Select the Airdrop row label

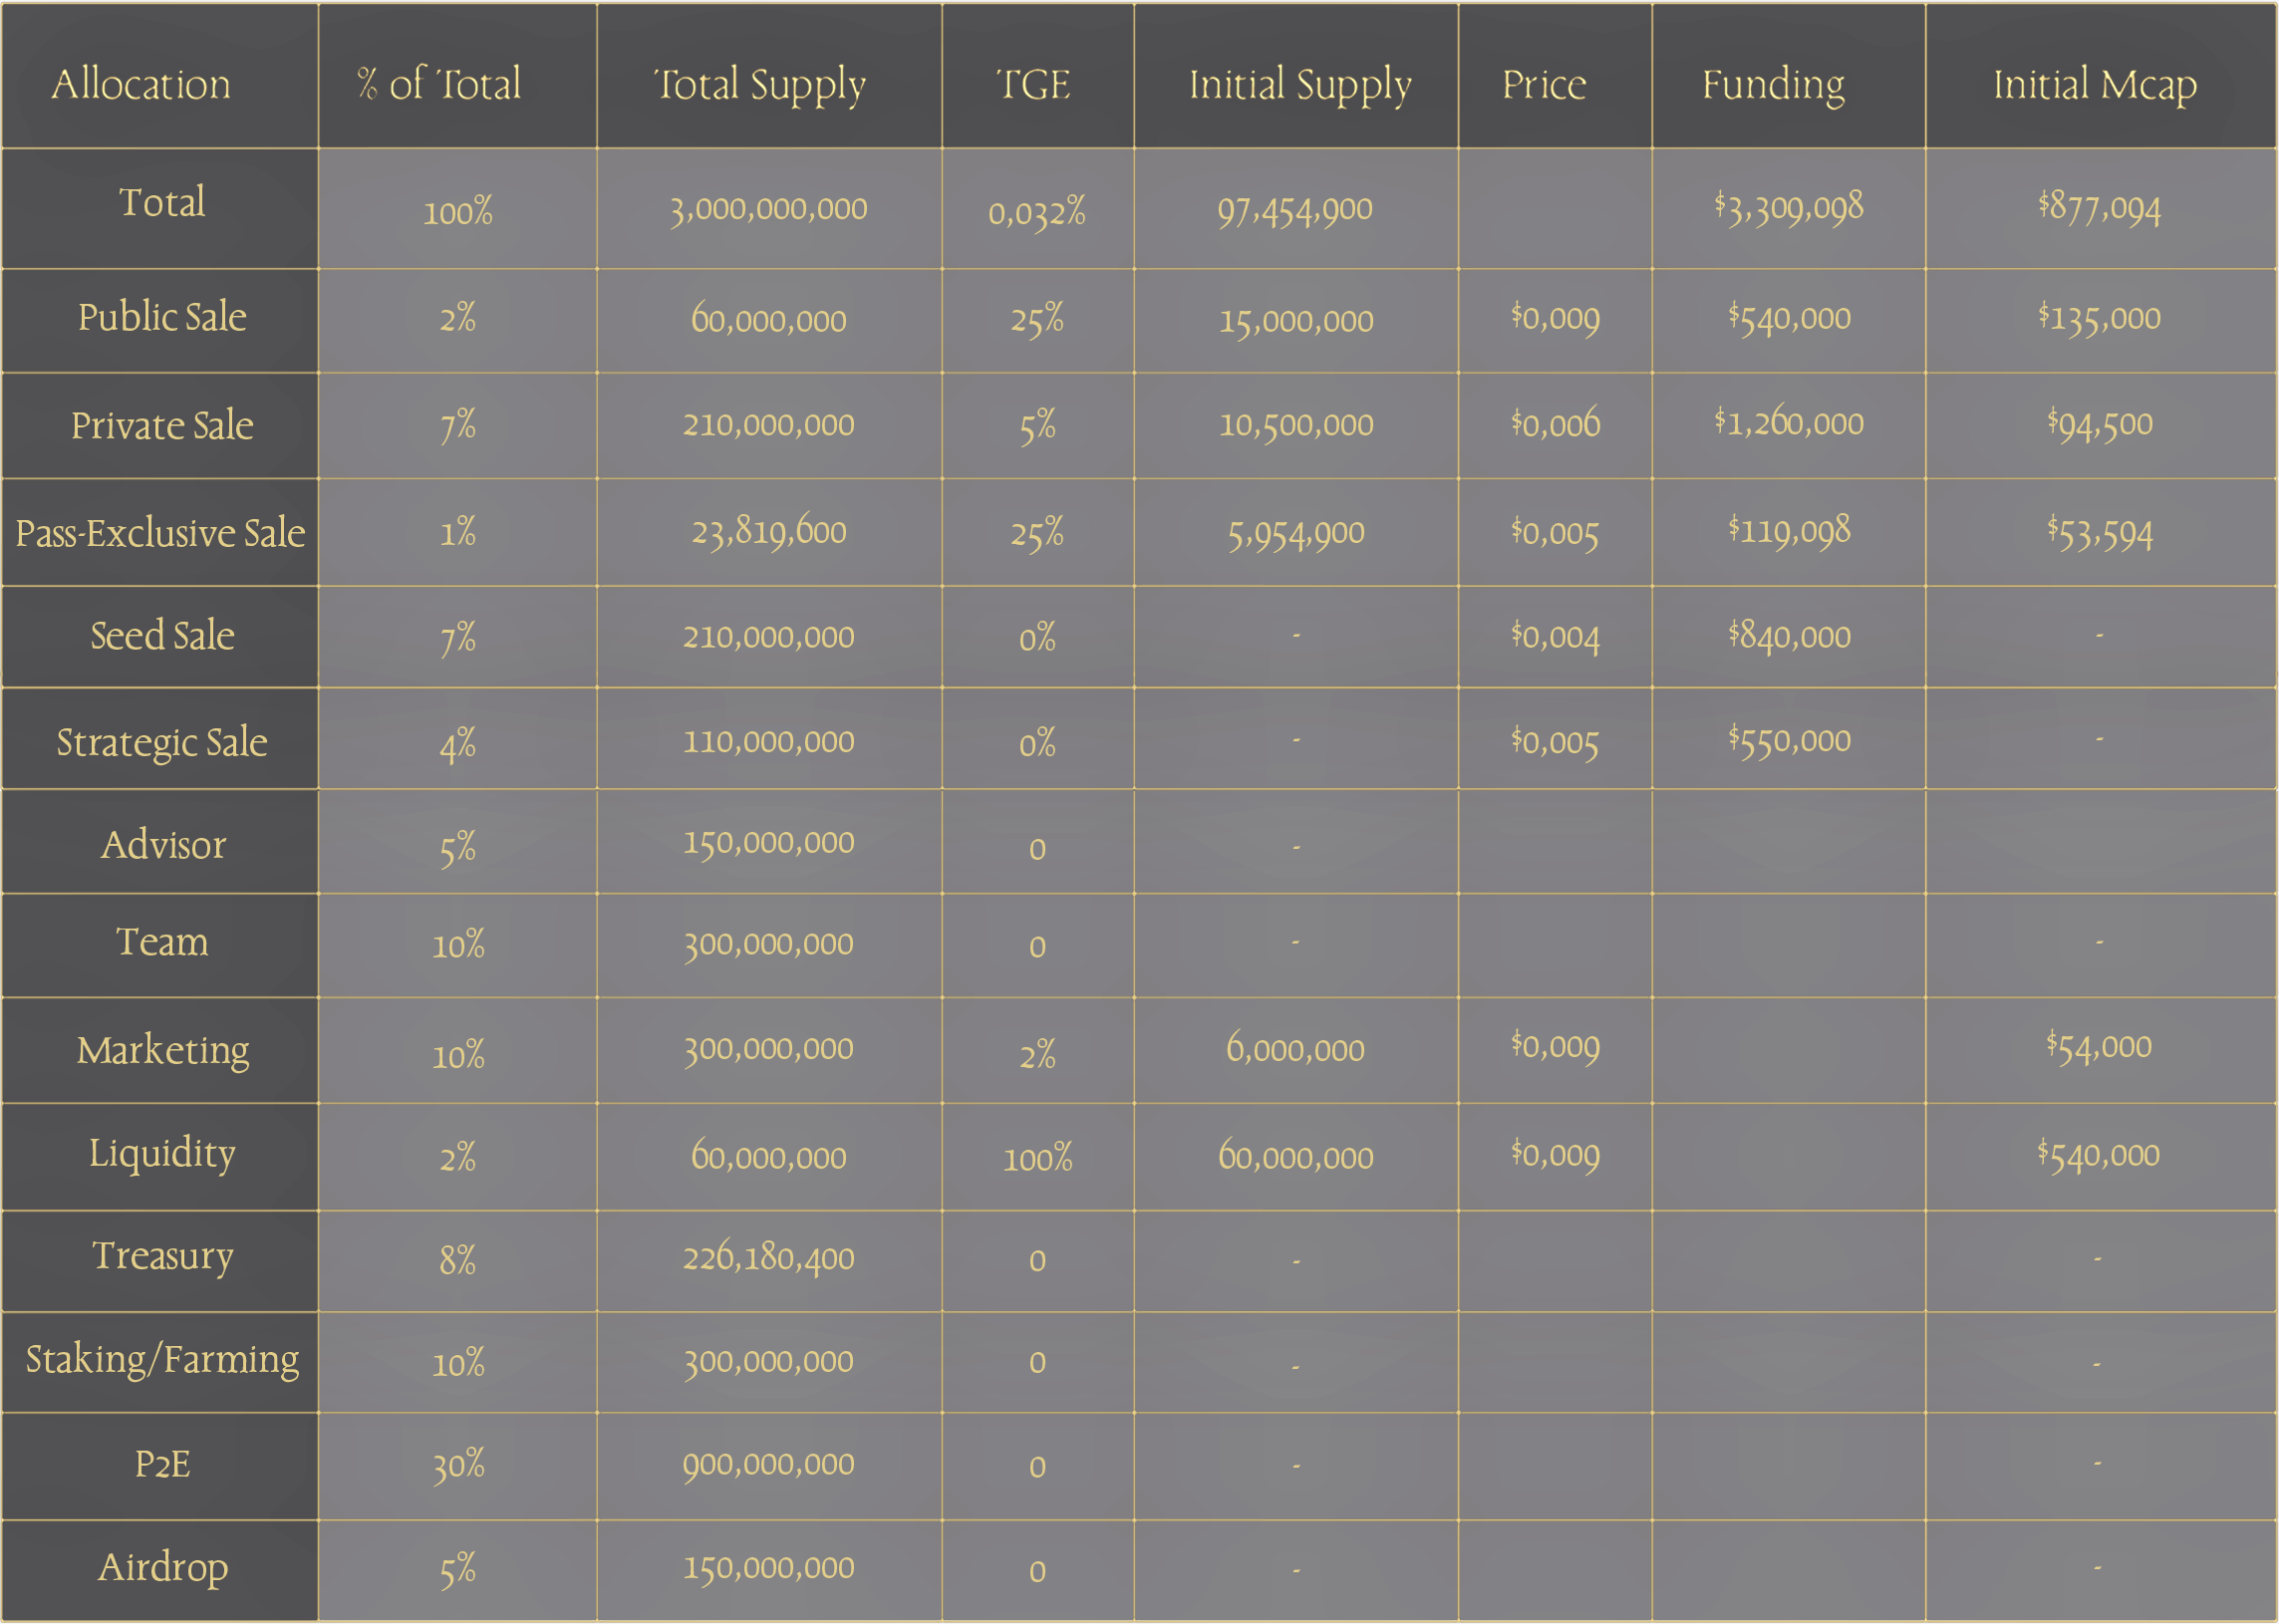pyautogui.click(x=163, y=1568)
